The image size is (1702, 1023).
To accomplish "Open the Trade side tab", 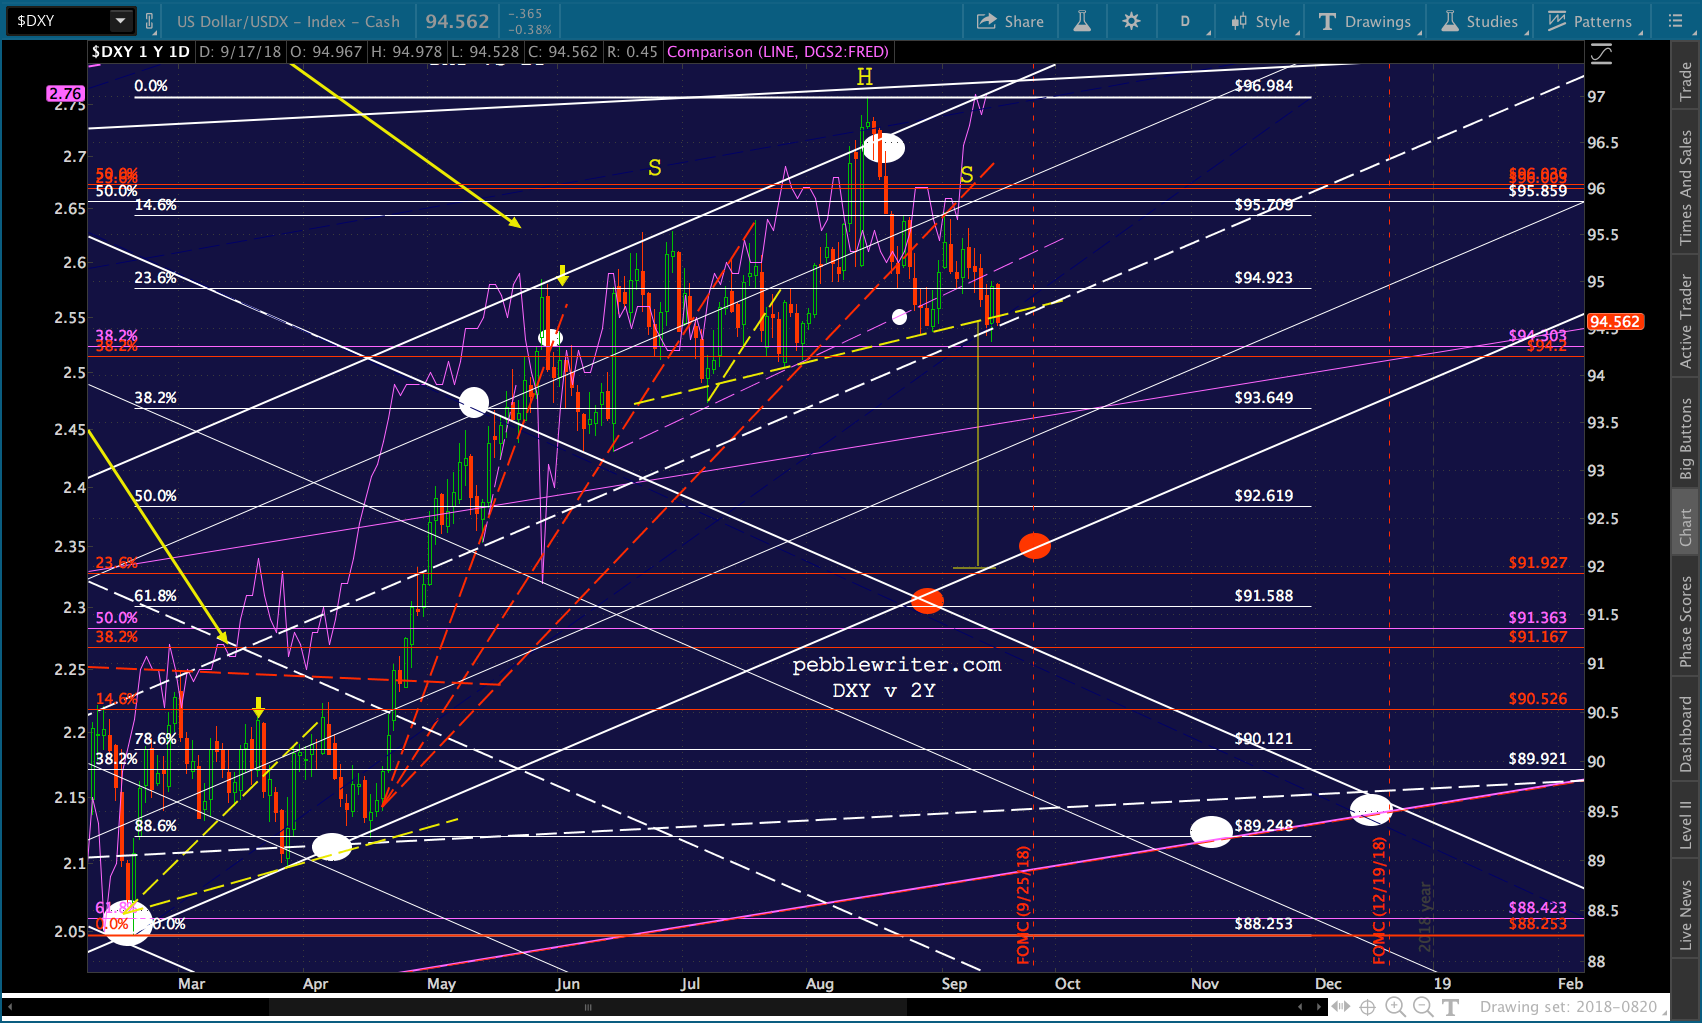I will click(1686, 82).
